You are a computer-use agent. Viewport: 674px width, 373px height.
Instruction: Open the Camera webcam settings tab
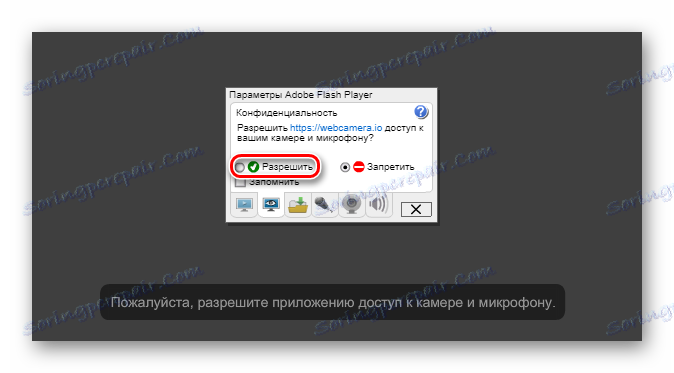pos(352,205)
